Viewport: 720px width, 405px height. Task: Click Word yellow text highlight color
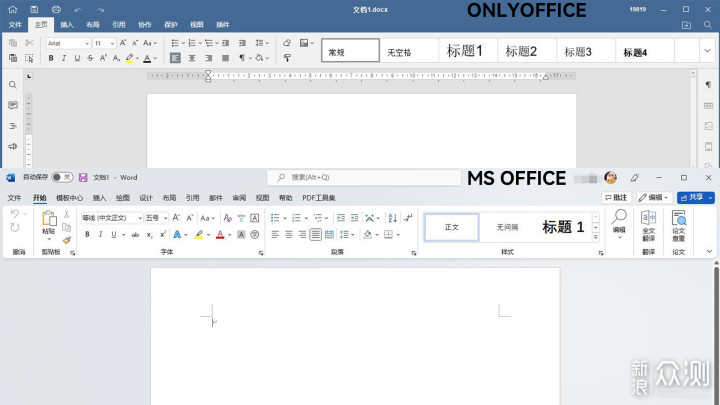(199, 235)
